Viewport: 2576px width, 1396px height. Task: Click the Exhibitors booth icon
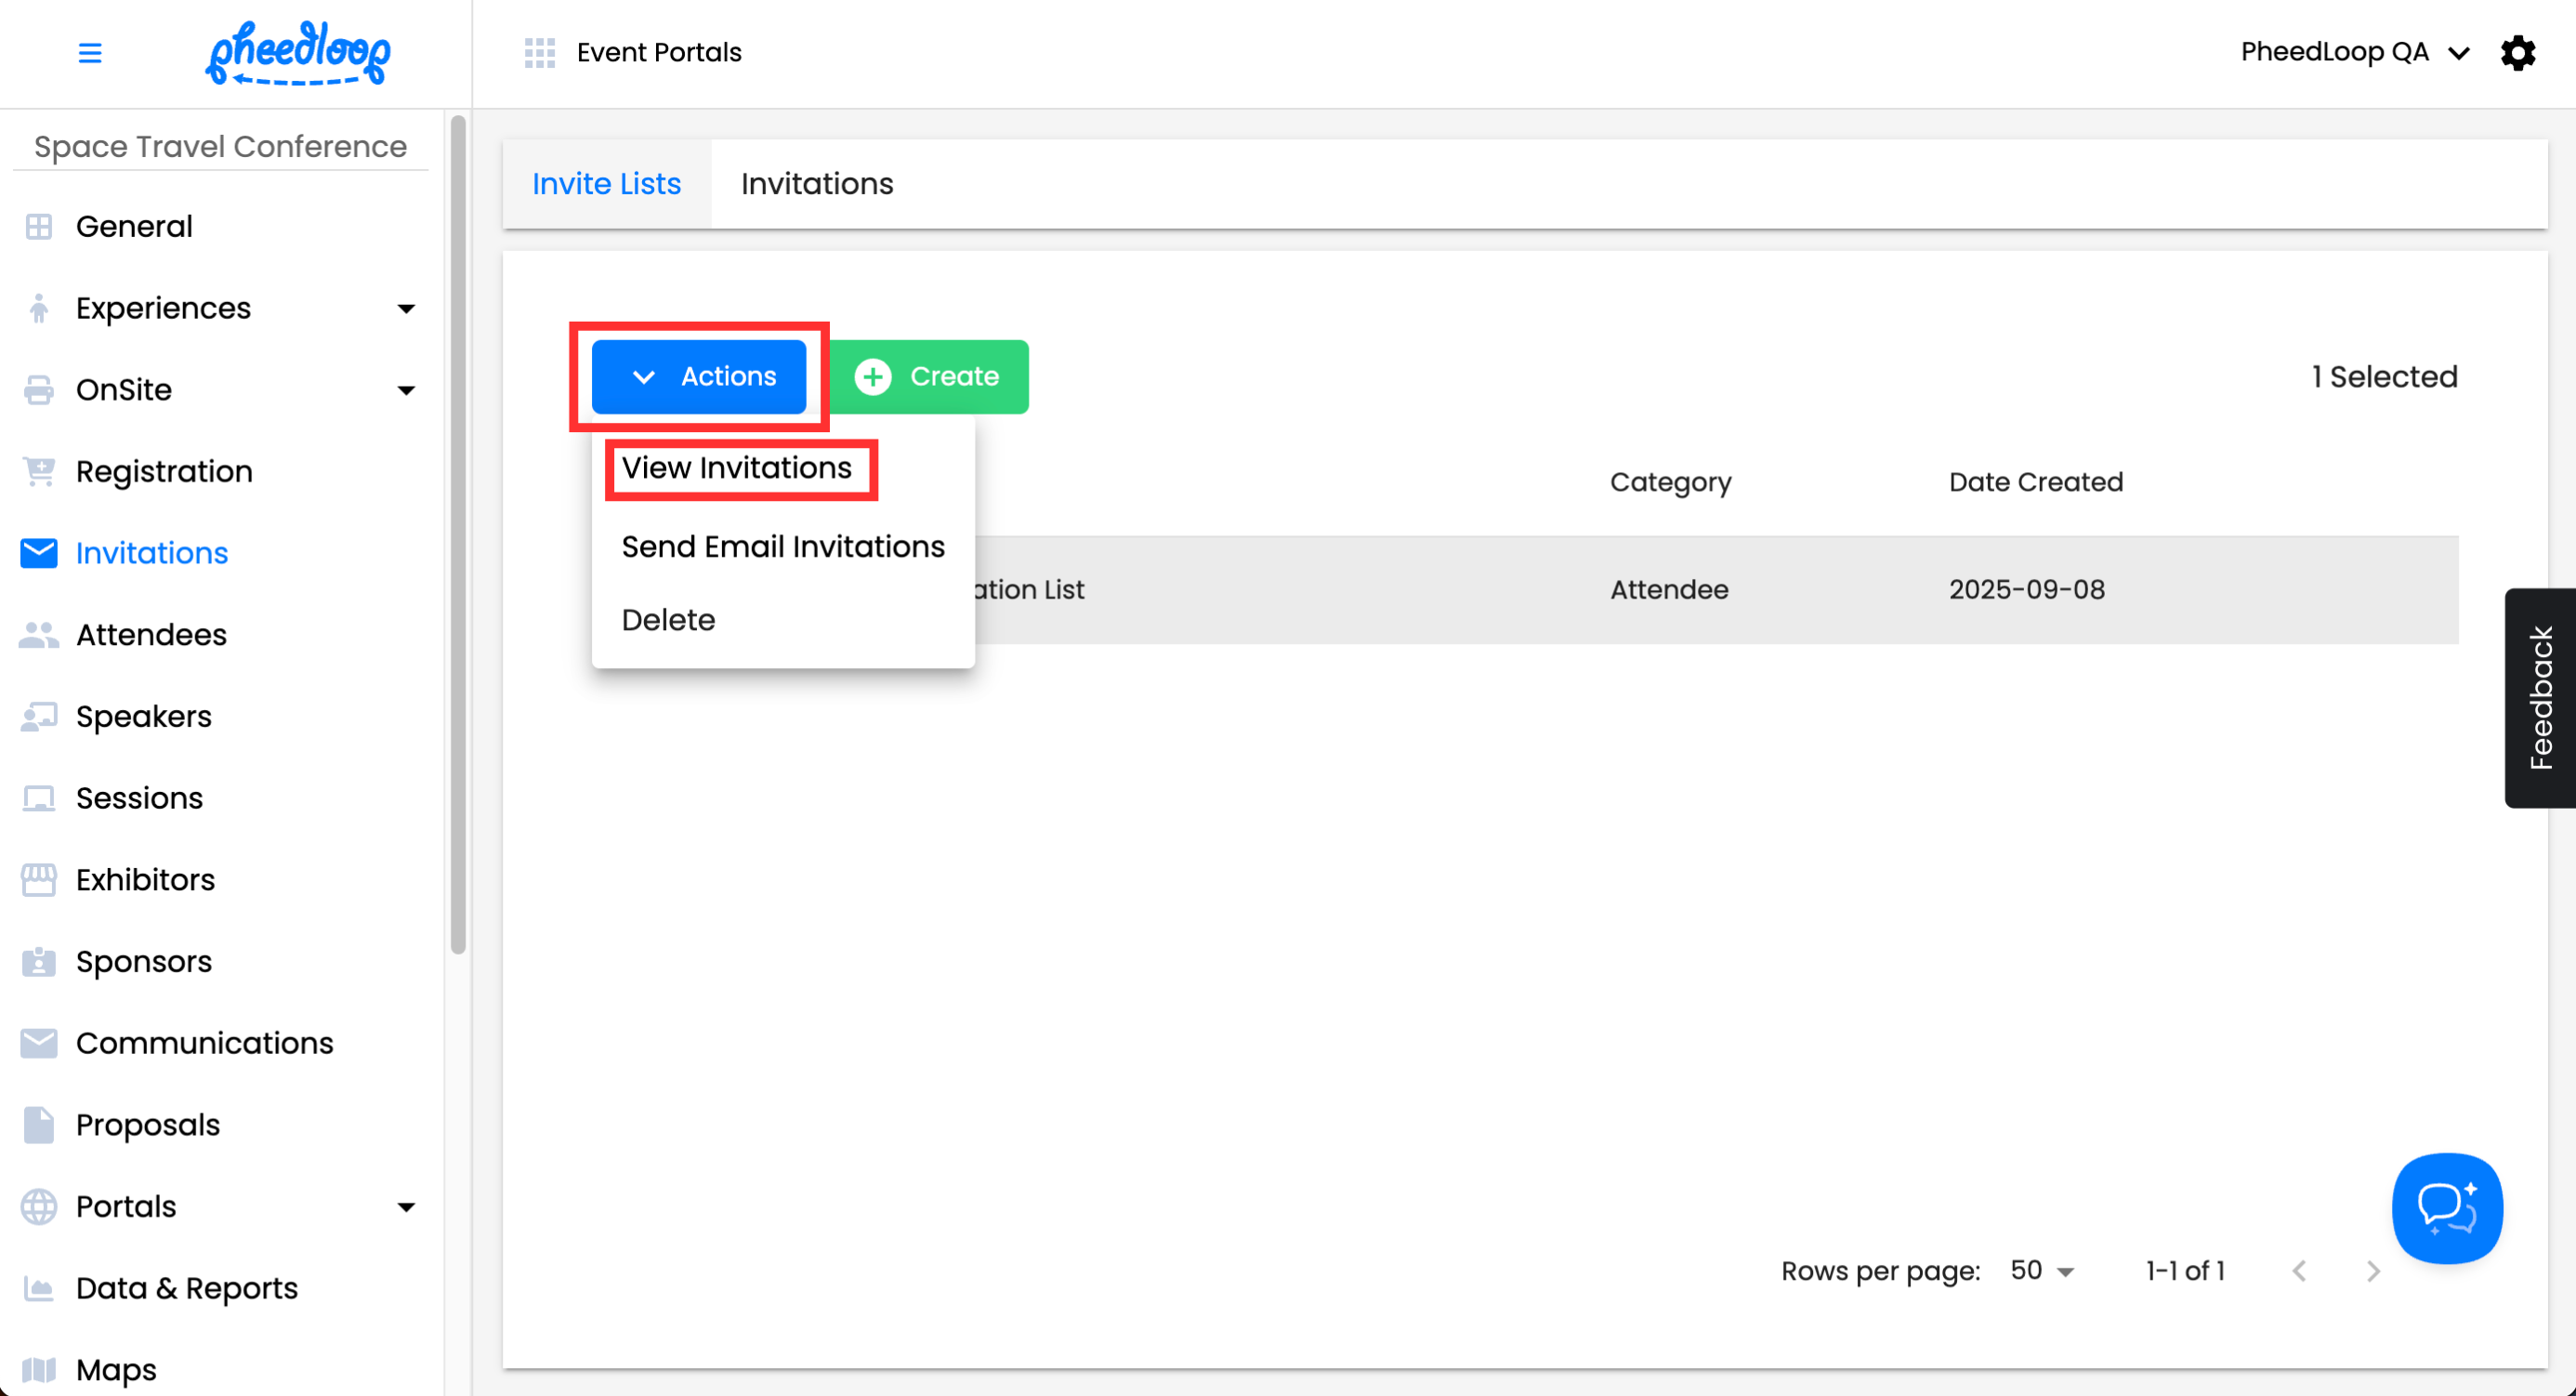39,880
